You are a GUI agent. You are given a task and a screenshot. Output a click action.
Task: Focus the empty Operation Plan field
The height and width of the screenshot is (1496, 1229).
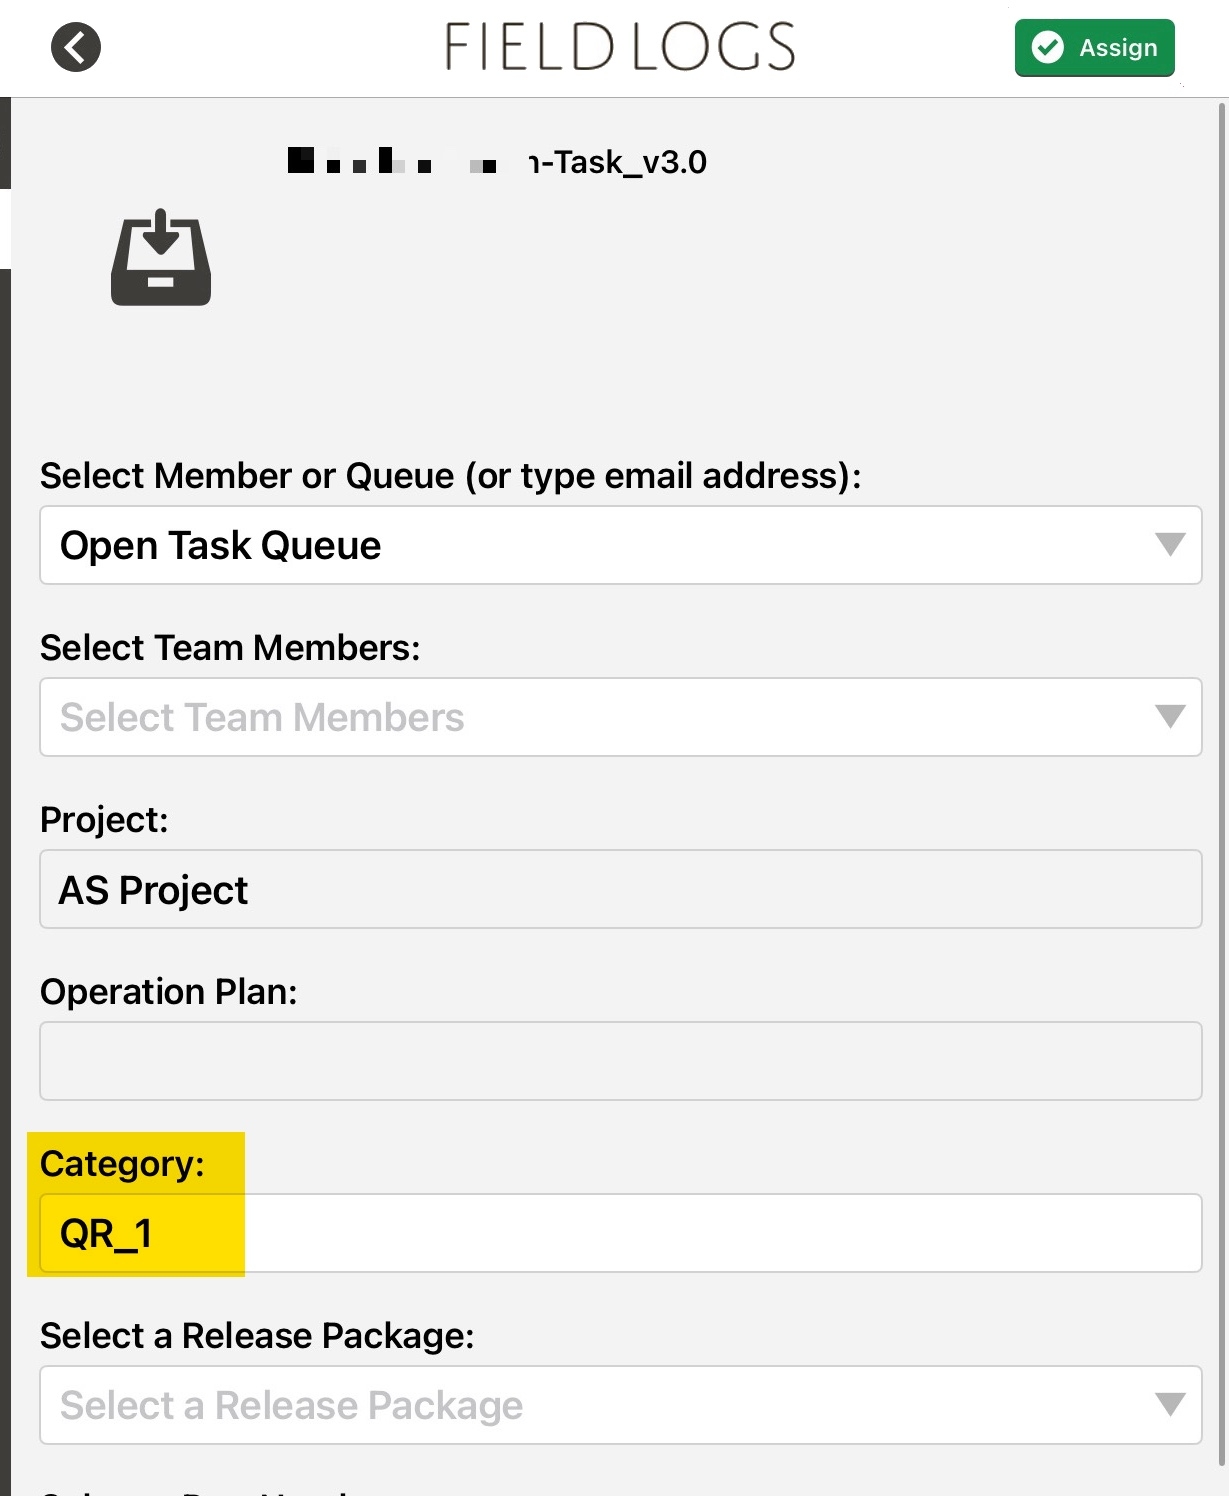620,1061
